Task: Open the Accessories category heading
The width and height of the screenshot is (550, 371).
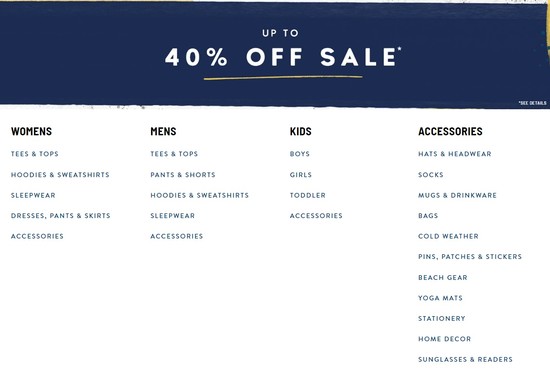Action: point(450,131)
